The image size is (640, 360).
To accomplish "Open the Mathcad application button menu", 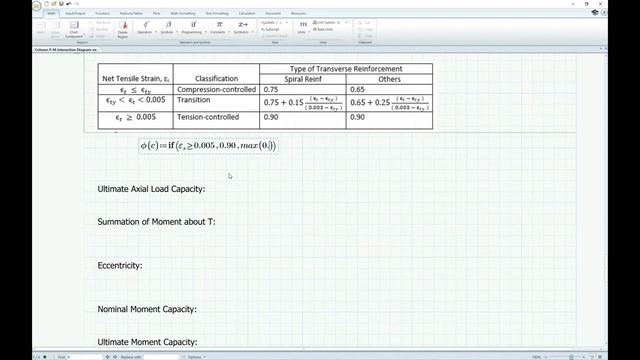I will coord(37,5).
